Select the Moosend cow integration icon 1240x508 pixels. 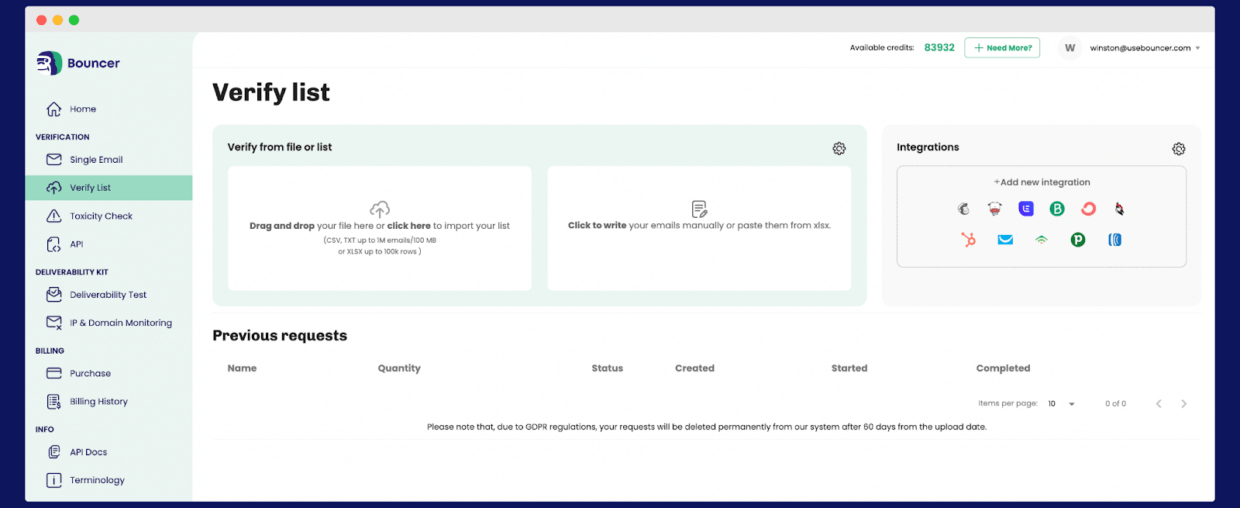pos(995,209)
